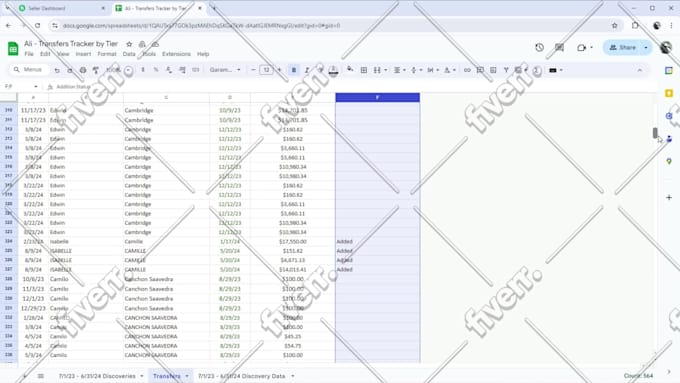The height and width of the screenshot is (383, 680).
Task: Open the Data menu
Action: (x=129, y=54)
